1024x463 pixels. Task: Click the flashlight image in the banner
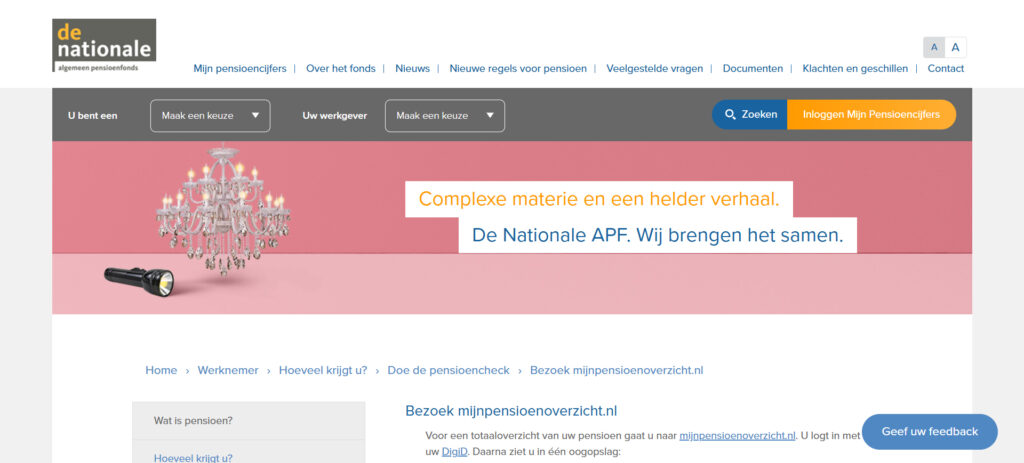(139, 281)
